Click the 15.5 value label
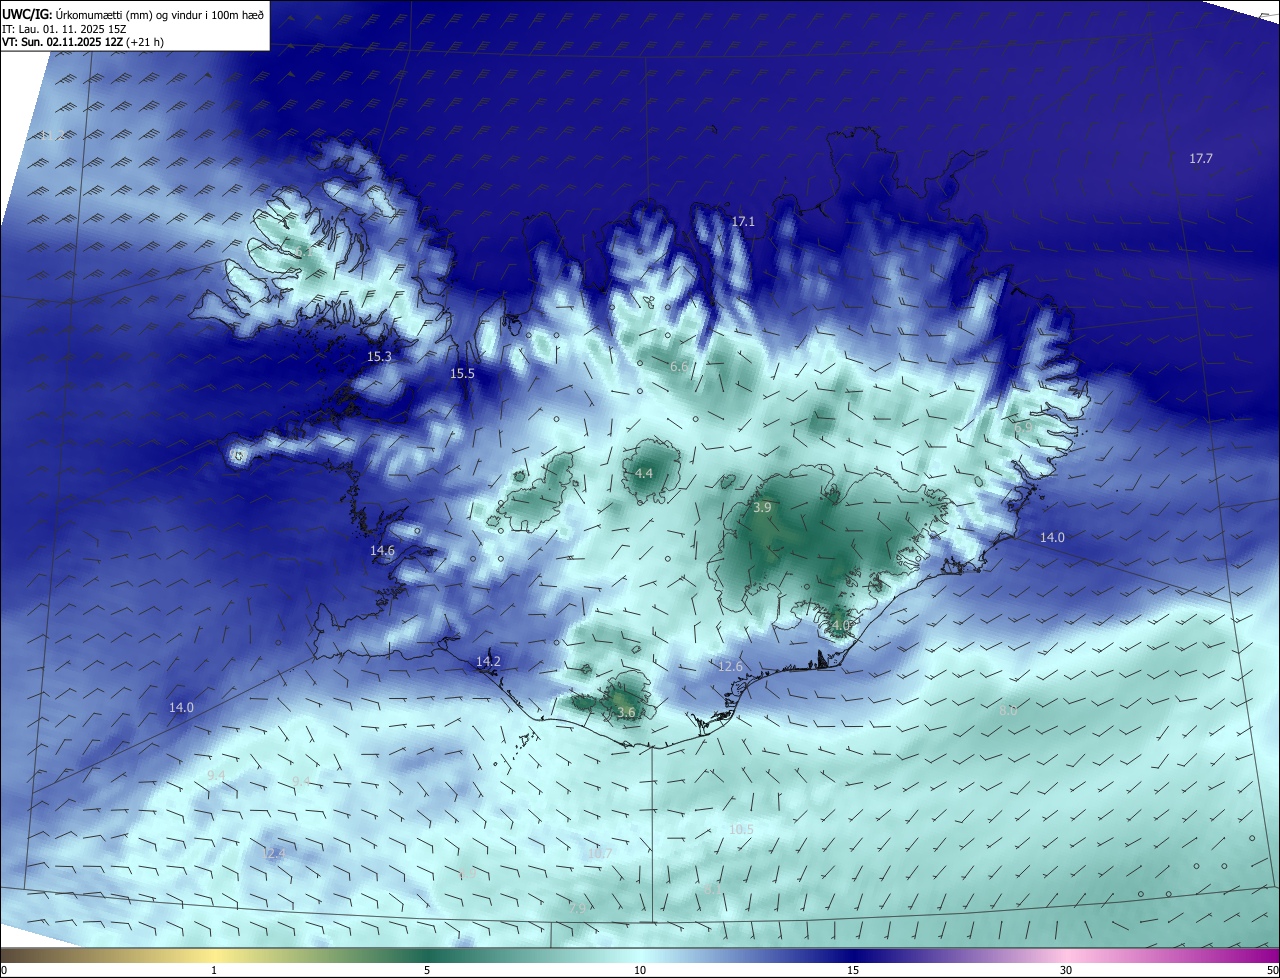1280x978 pixels. [x=462, y=373]
